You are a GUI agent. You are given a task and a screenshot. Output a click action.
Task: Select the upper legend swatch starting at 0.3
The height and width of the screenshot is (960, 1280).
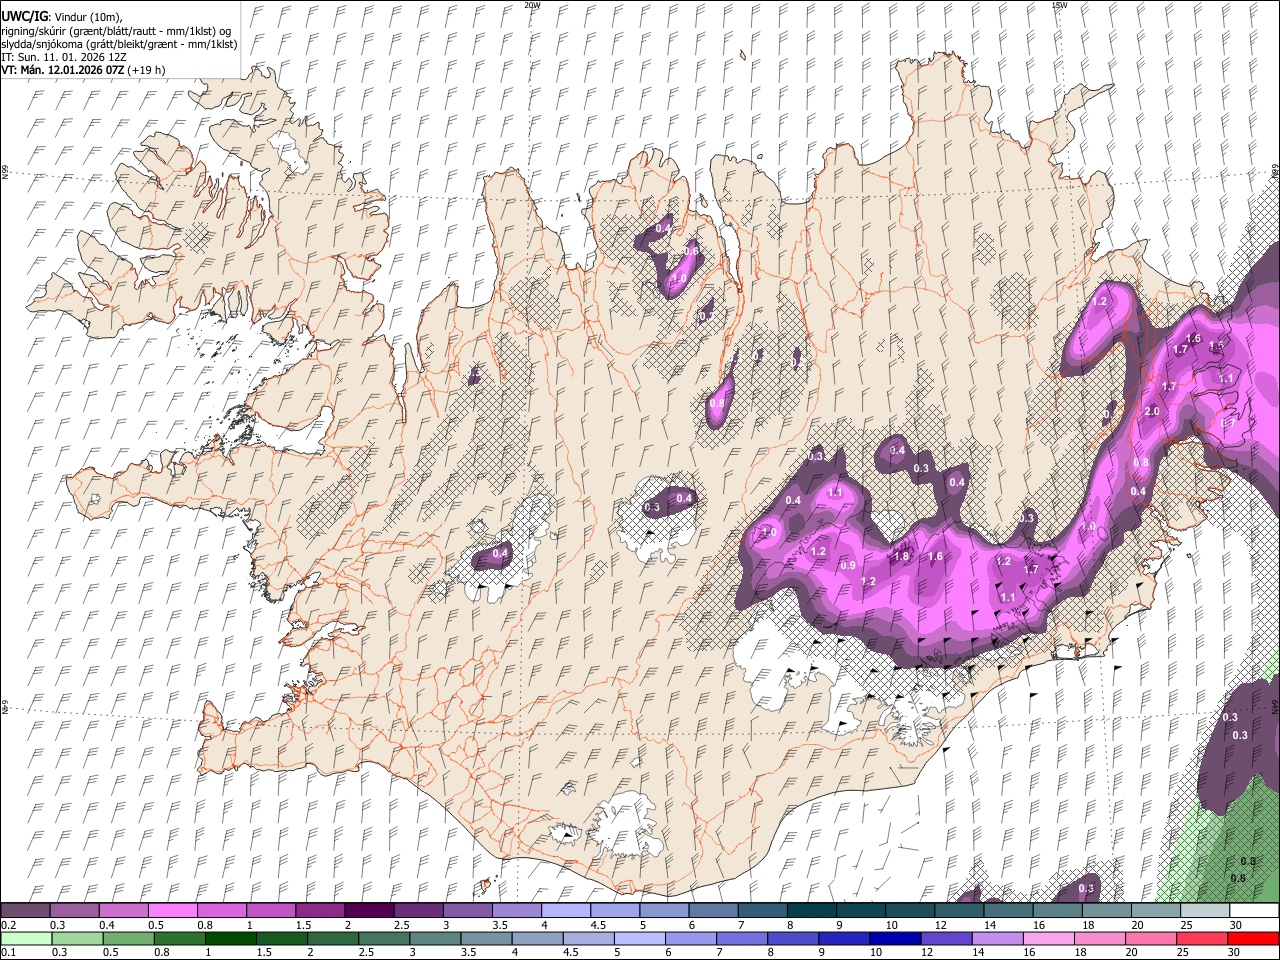(x=74, y=911)
